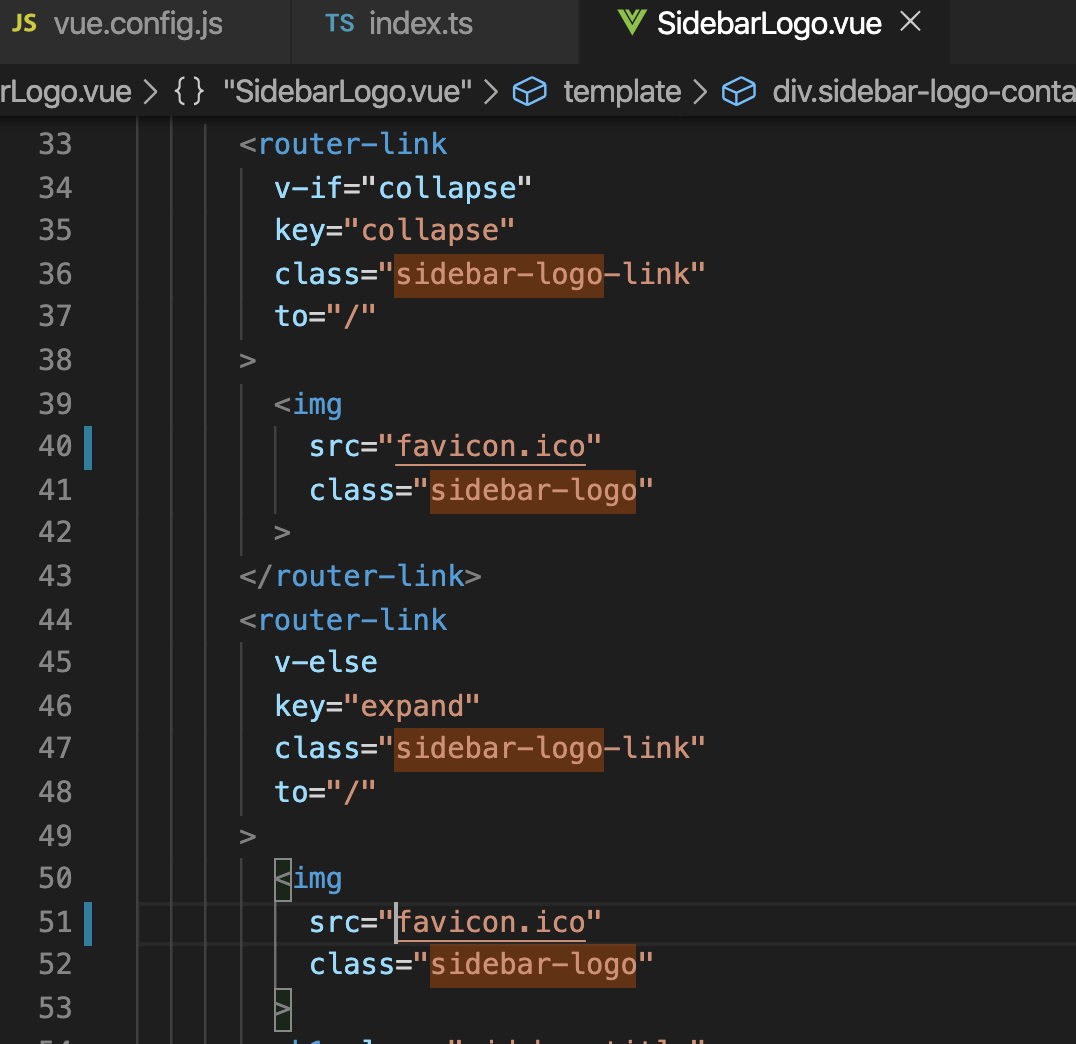Click key="expand" on line 46

377,706
